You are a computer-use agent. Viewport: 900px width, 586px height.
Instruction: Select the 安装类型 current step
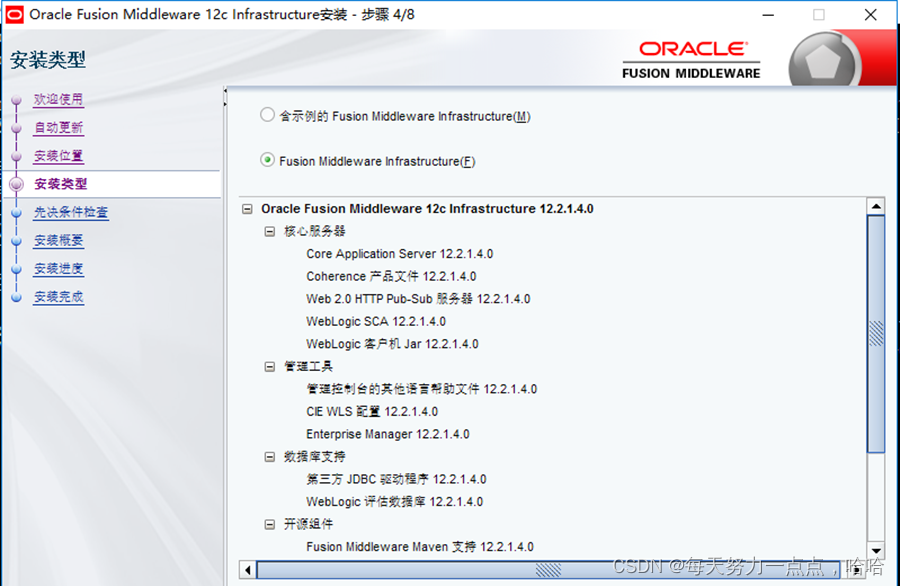pos(61,184)
